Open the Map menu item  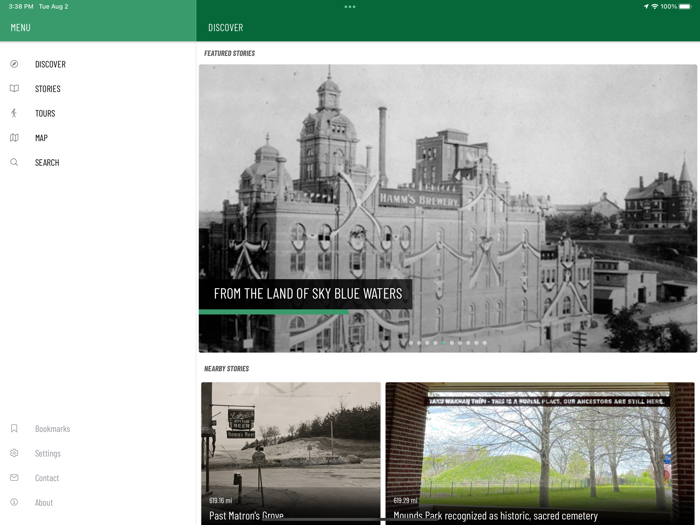pos(41,138)
